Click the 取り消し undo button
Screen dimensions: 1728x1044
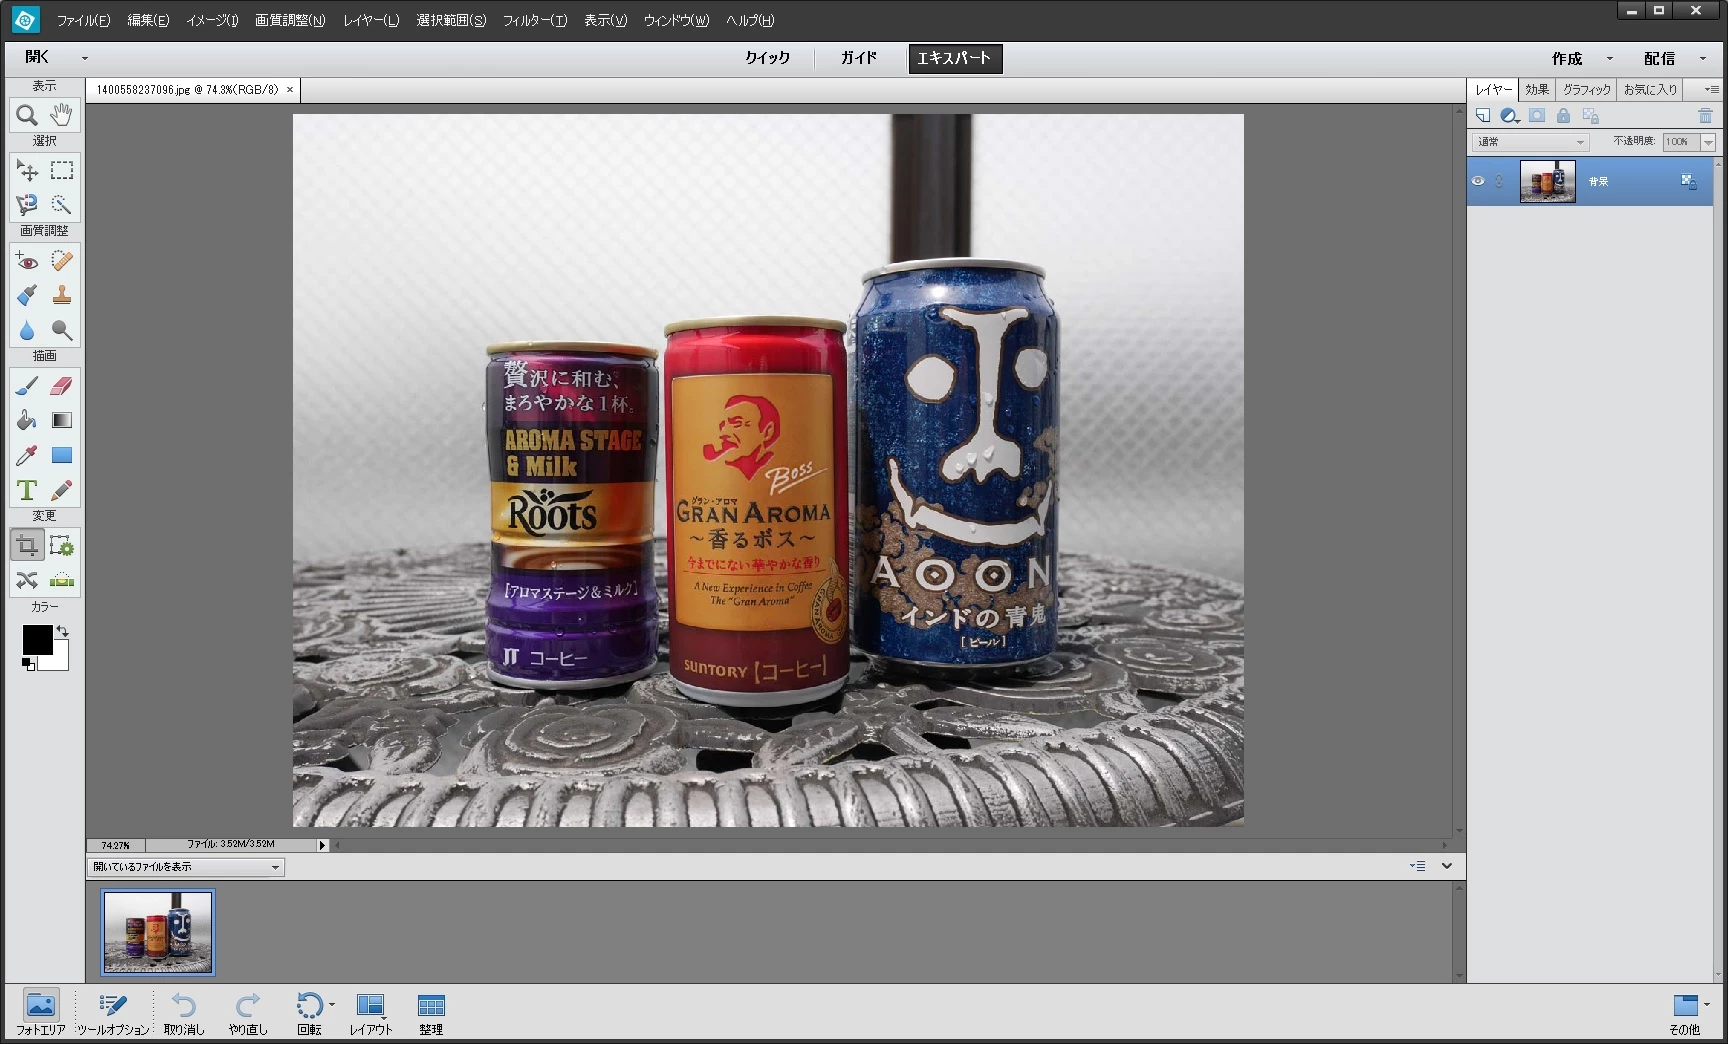click(x=184, y=1013)
